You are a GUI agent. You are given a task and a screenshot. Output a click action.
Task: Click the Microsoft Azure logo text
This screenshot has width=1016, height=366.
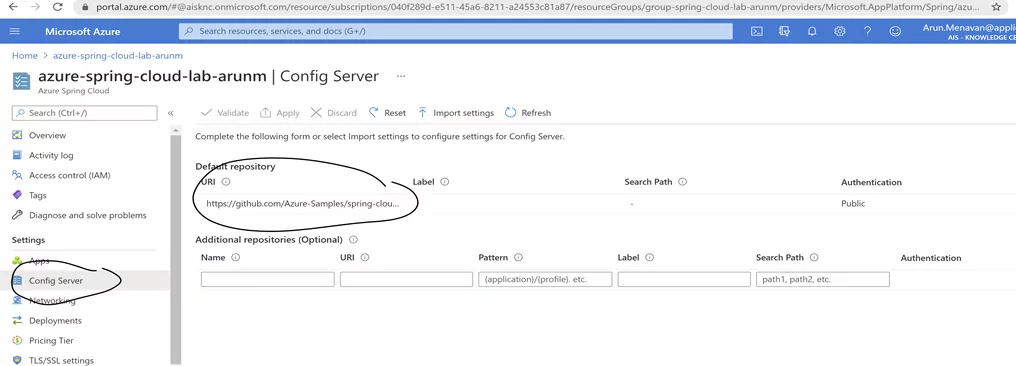coord(82,31)
